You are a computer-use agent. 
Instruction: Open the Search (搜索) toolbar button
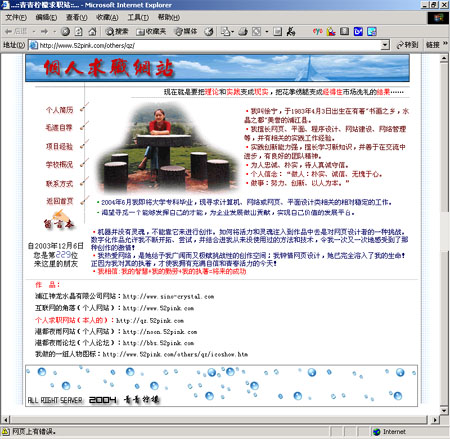(117, 32)
